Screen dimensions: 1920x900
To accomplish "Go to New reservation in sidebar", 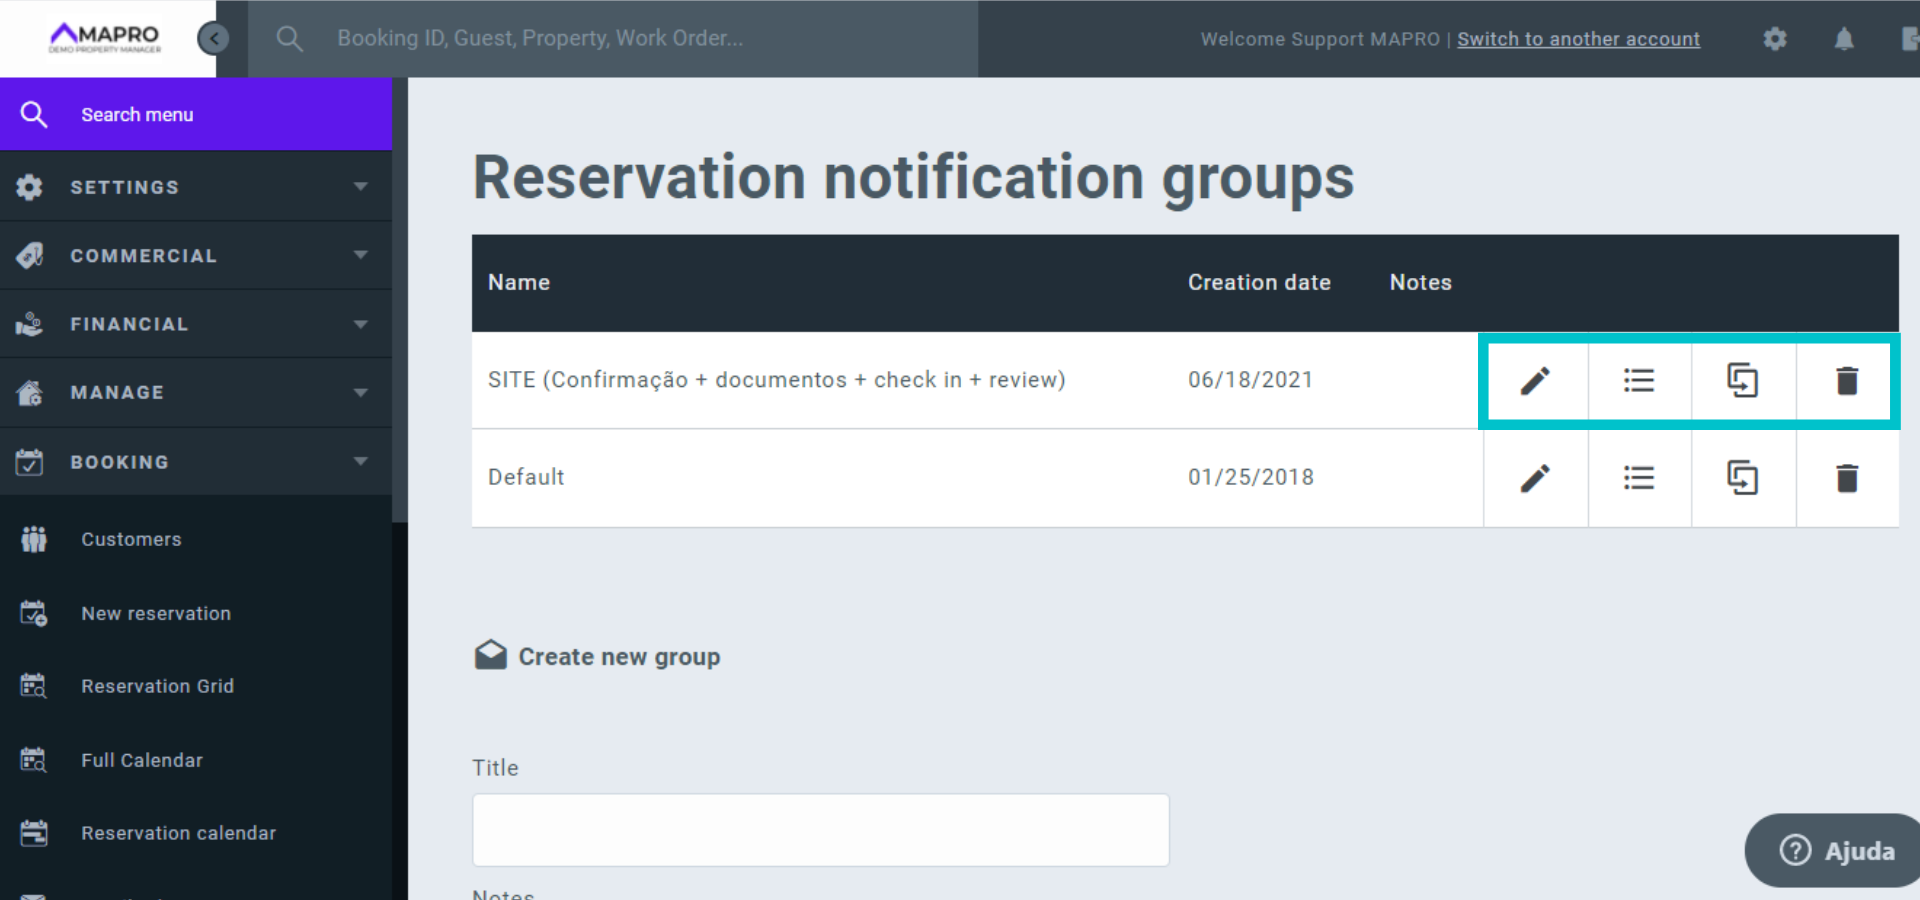I will (x=155, y=613).
